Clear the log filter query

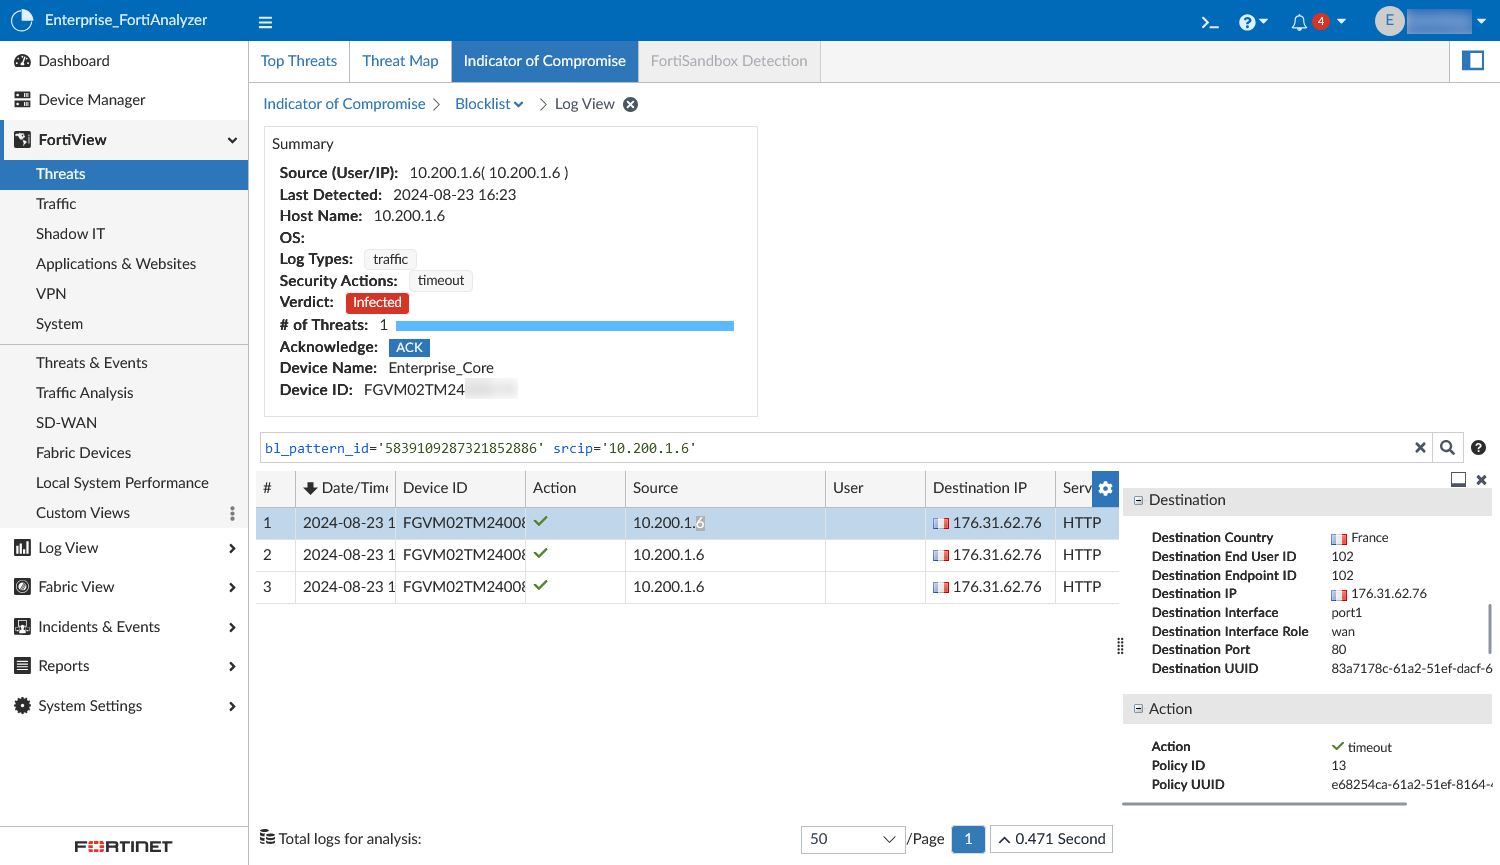click(x=1420, y=448)
